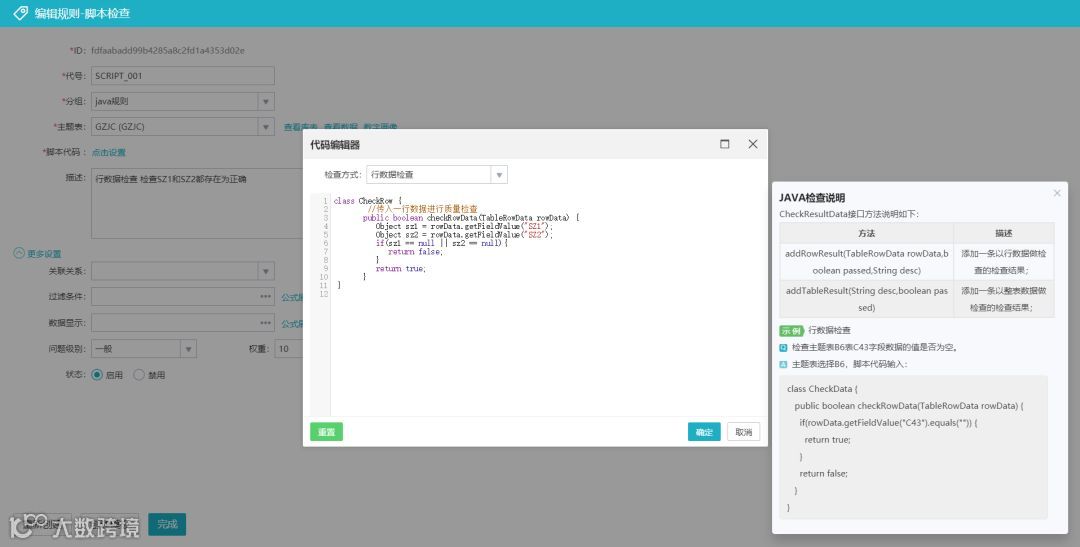Image resolution: width=1080 pixels, height=547 pixels.
Task: Click the 数据显示 input field
Action: (183, 323)
